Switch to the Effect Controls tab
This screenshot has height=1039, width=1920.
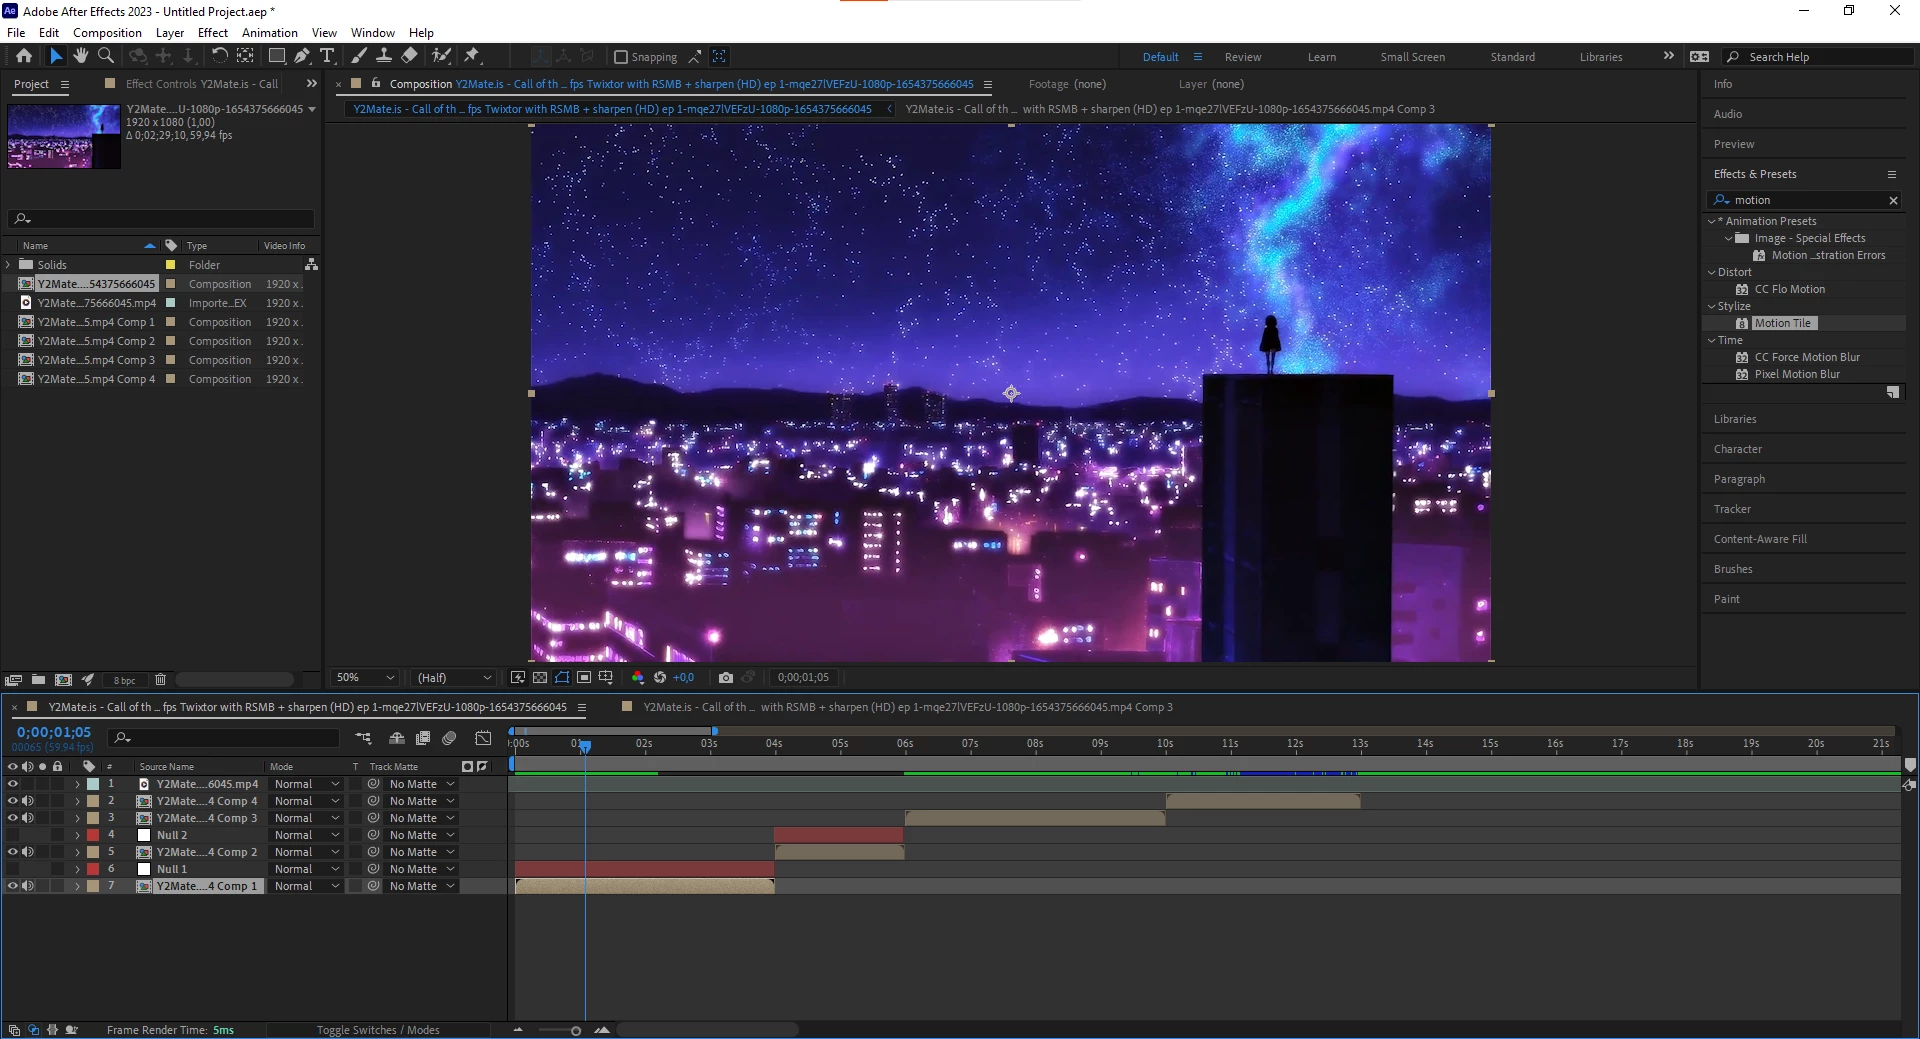point(201,84)
